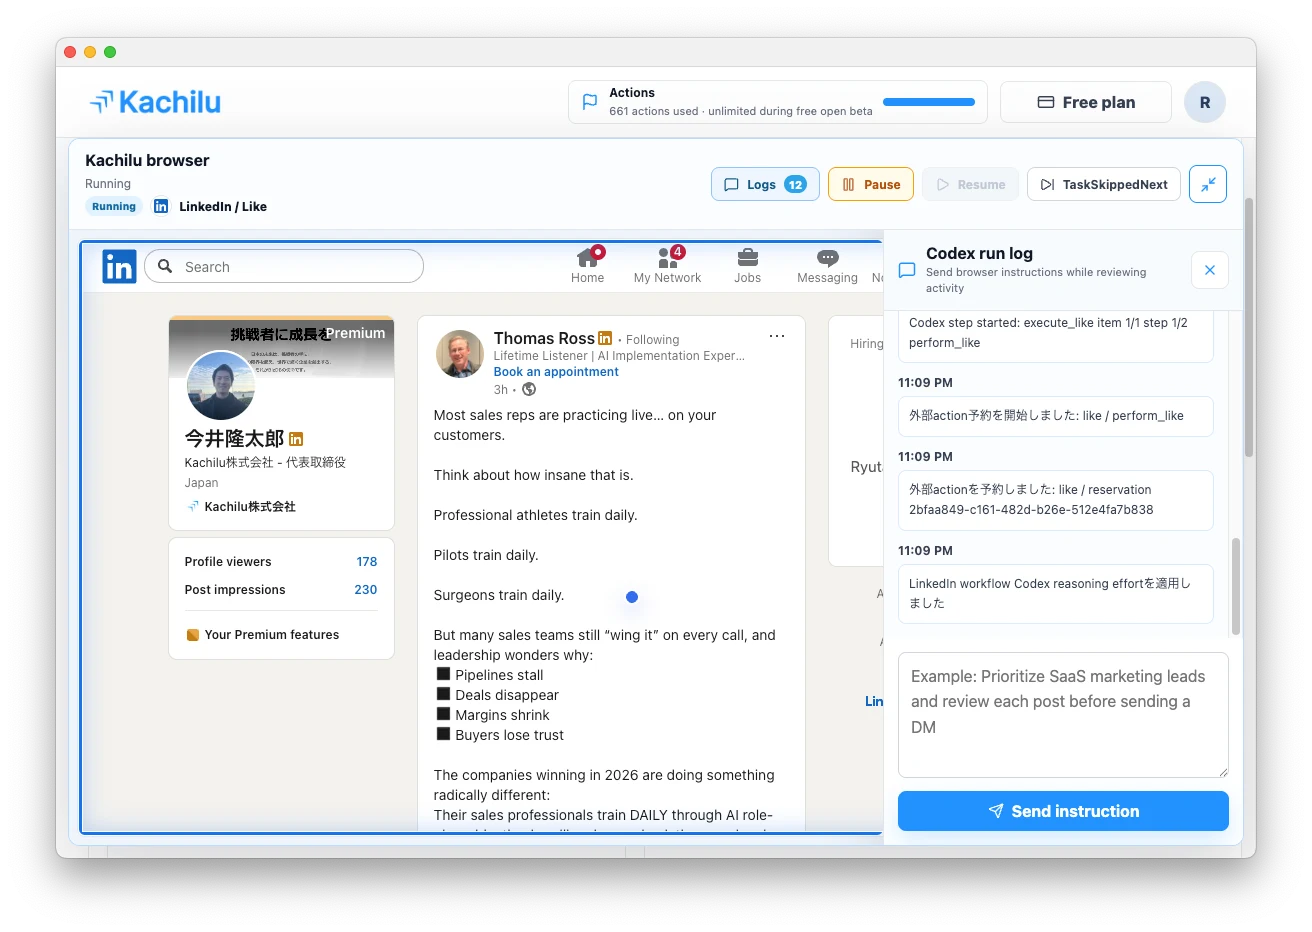Screen dimensions: 1312x932
Task: Open the LinkedIn Home tab
Action: 588,266
